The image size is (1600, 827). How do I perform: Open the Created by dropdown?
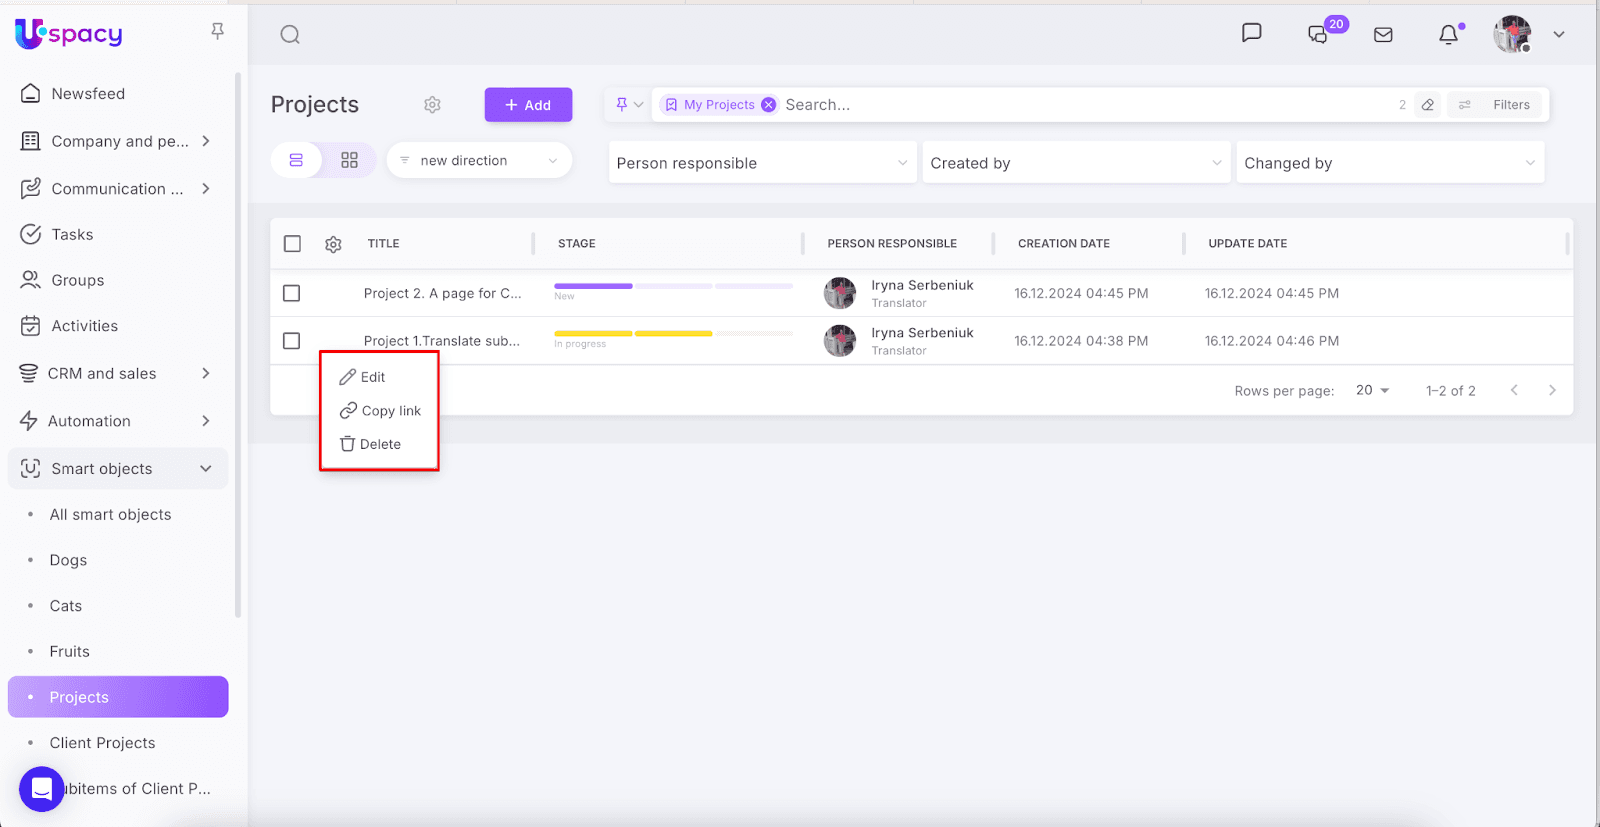pyautogui.click(x=1075, y=163)
